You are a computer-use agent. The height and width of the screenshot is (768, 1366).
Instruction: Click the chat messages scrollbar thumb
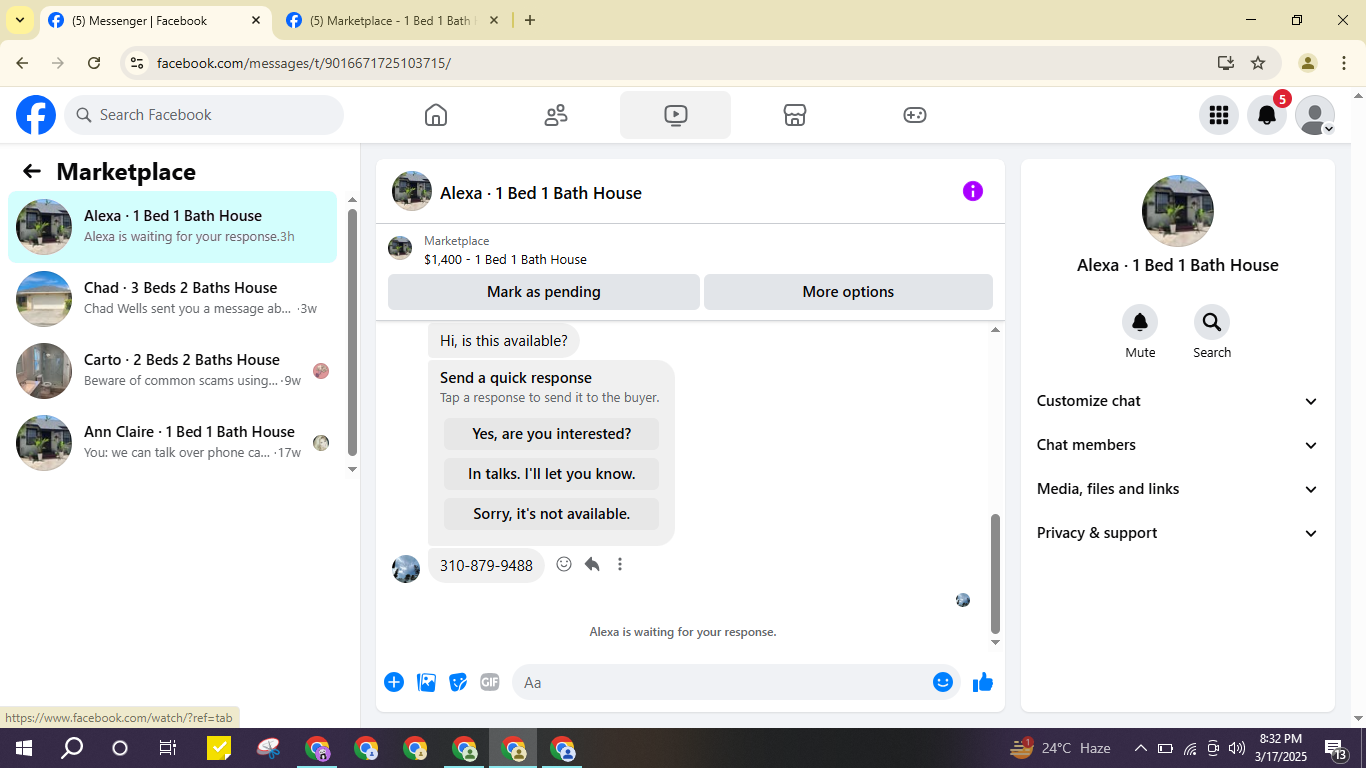995,574
